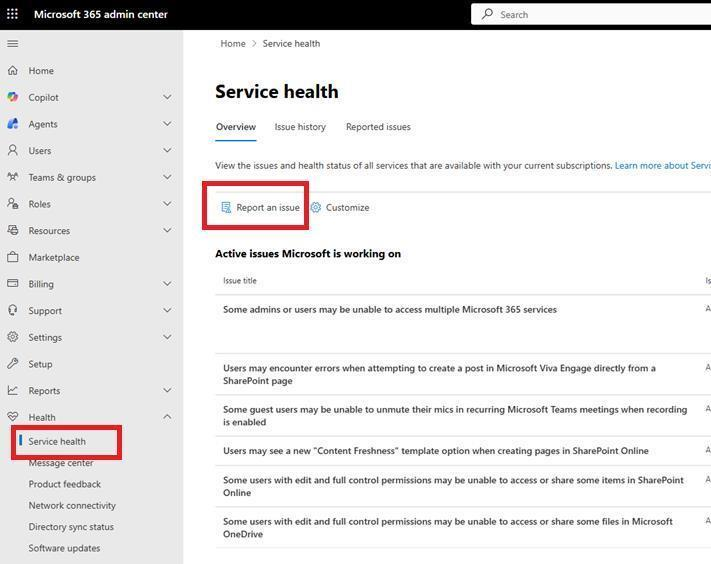Click the Report an issue button

pyautogui.click(x=260, y=208)
